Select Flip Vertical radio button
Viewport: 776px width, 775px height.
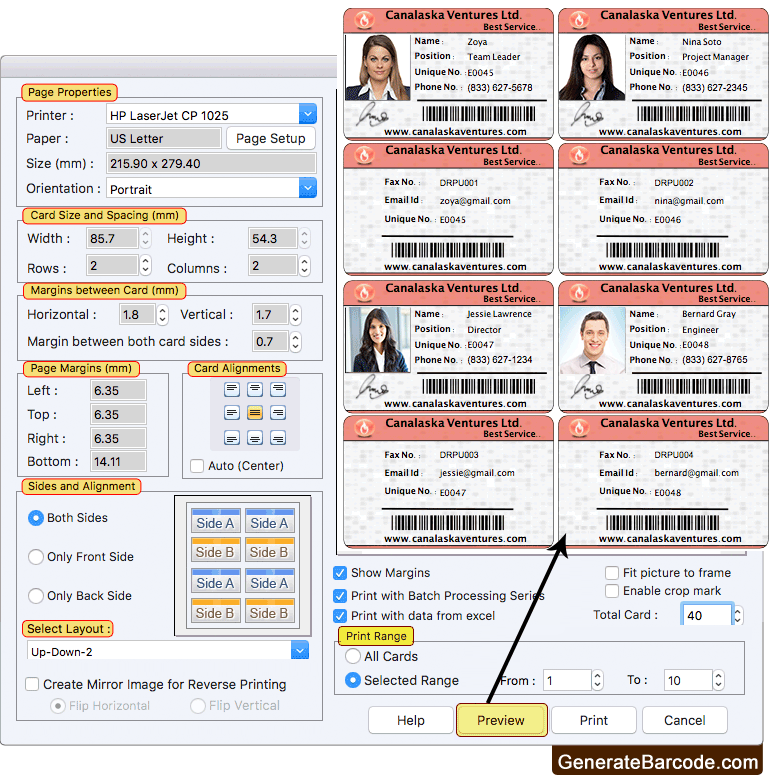pos(198,706)
